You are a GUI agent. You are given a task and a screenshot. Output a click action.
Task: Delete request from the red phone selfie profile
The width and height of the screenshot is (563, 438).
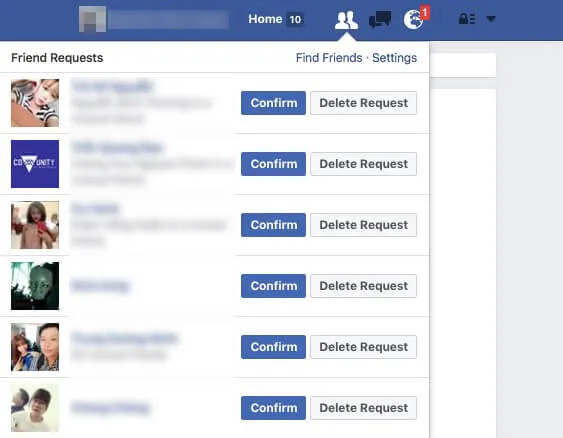pyautogui.click(x=363, y=225)
